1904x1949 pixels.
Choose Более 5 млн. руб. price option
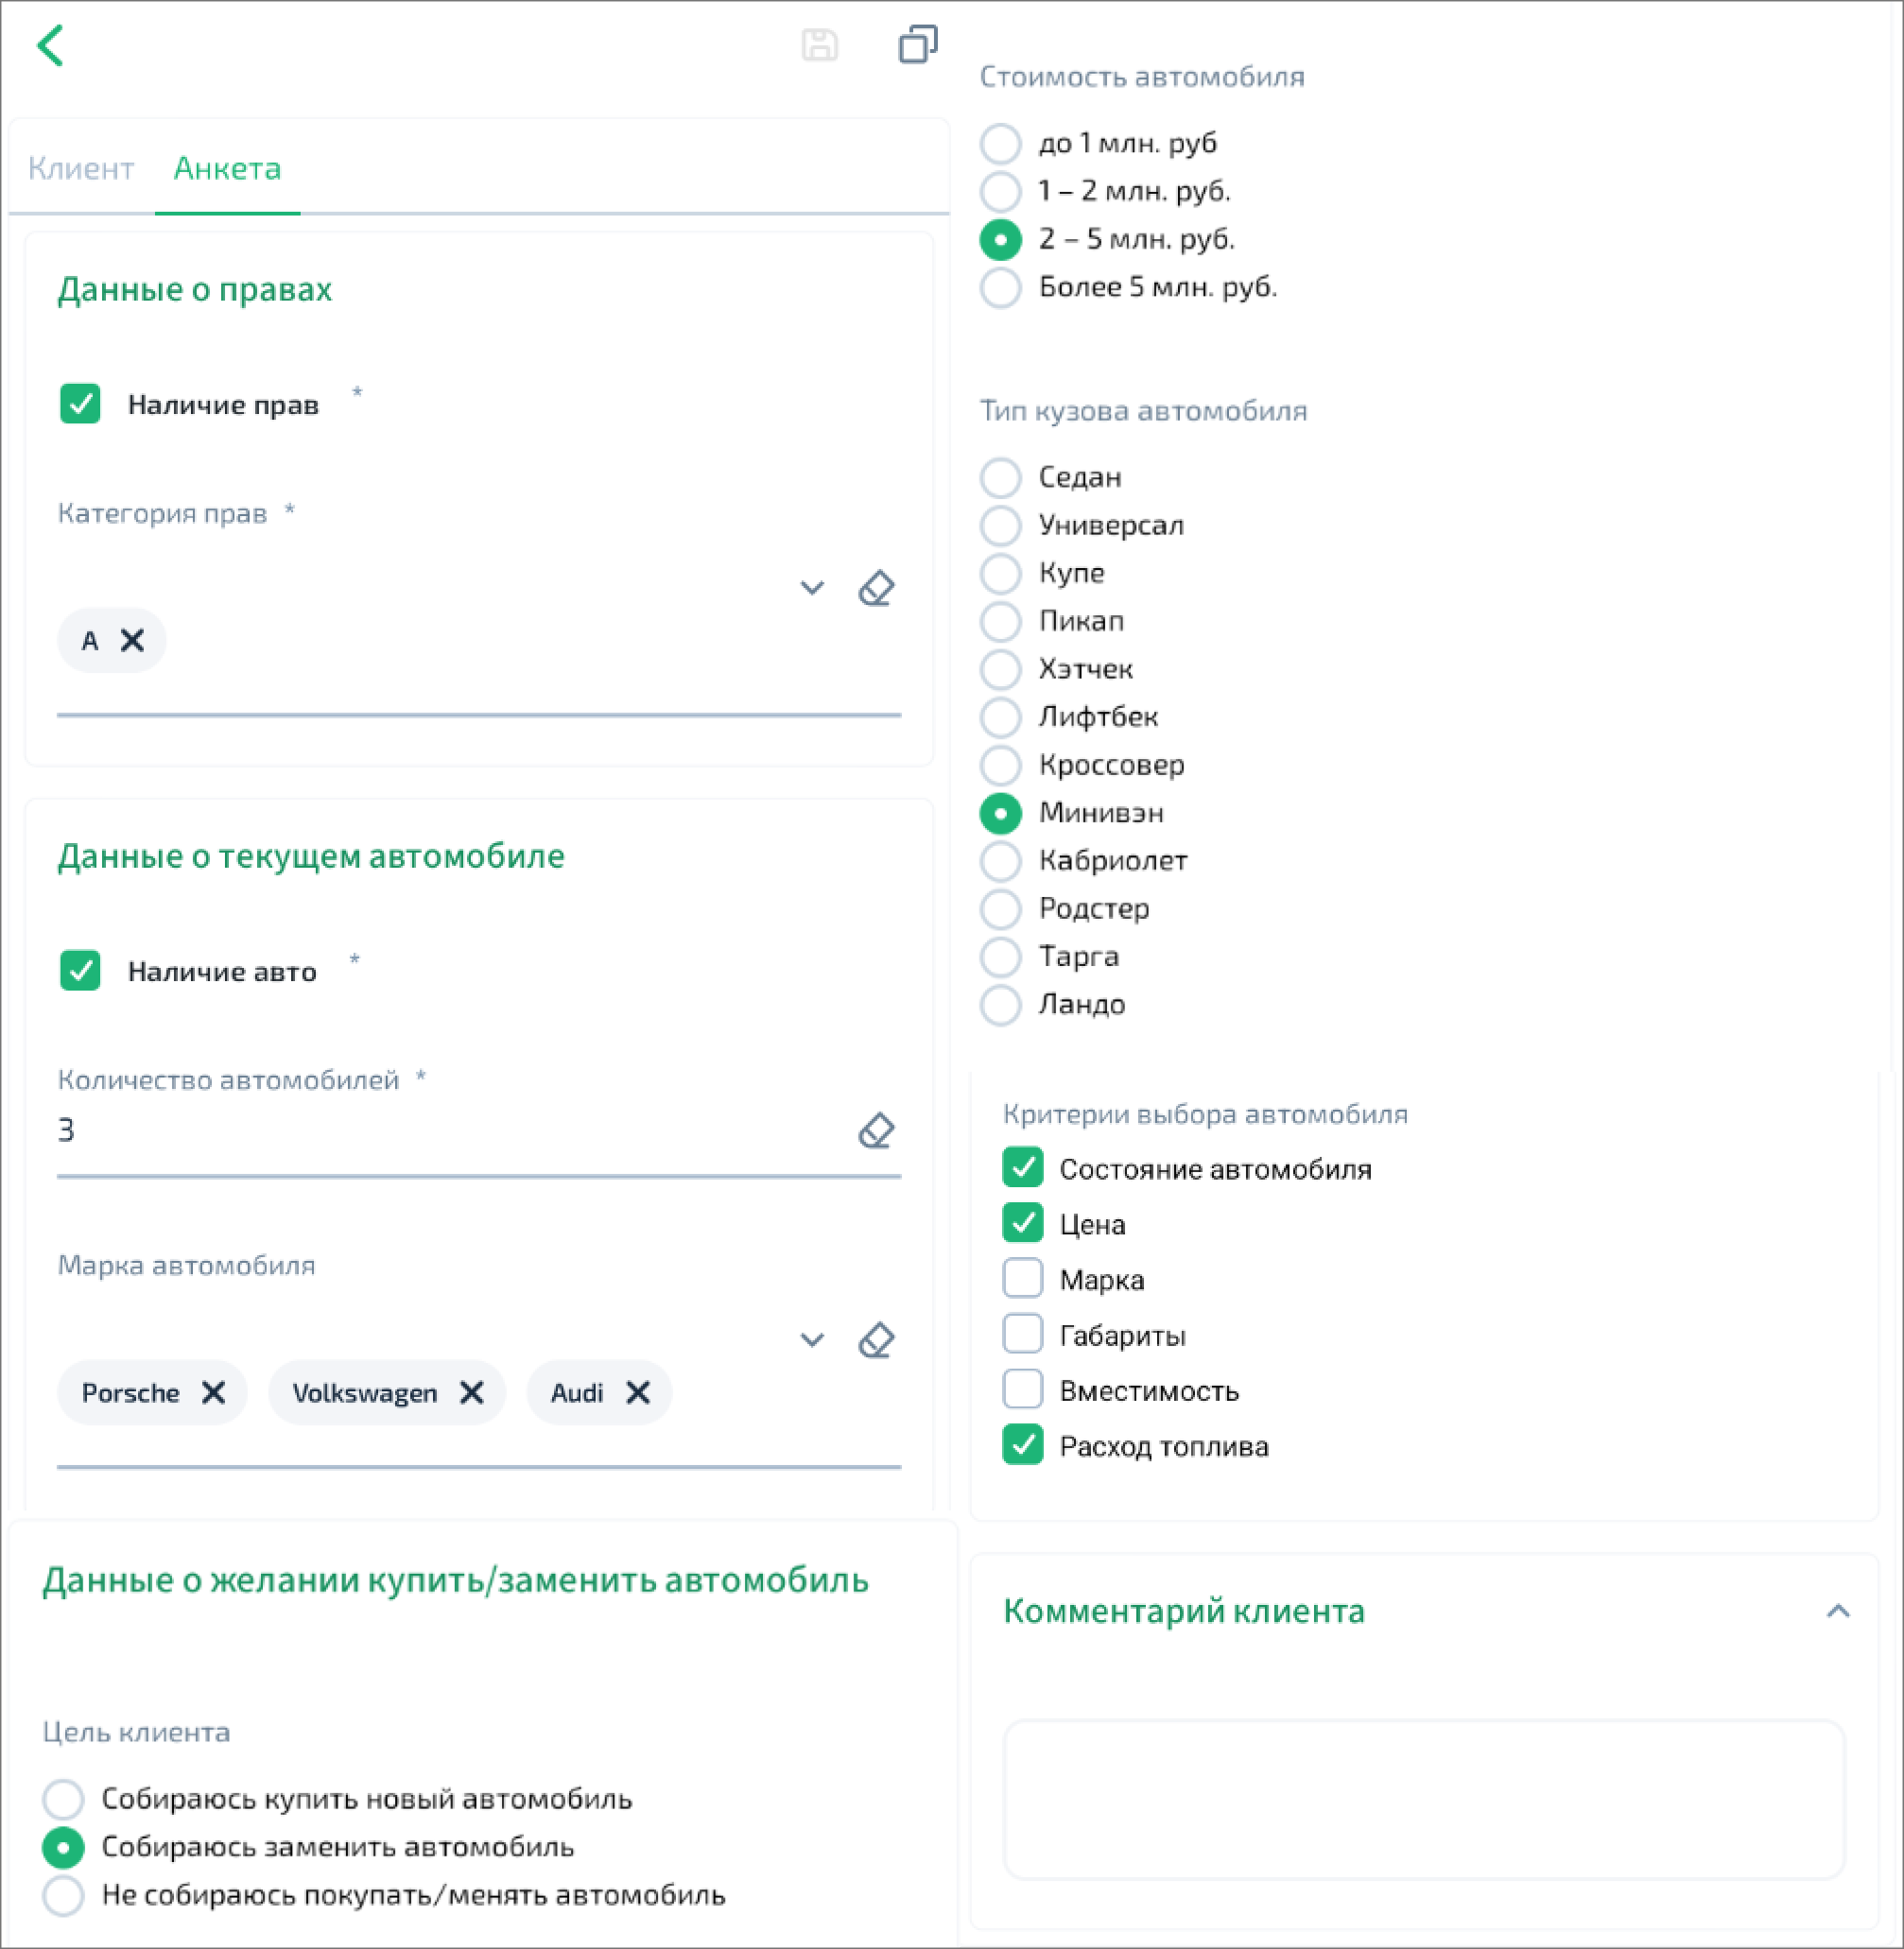[1000, 288]
